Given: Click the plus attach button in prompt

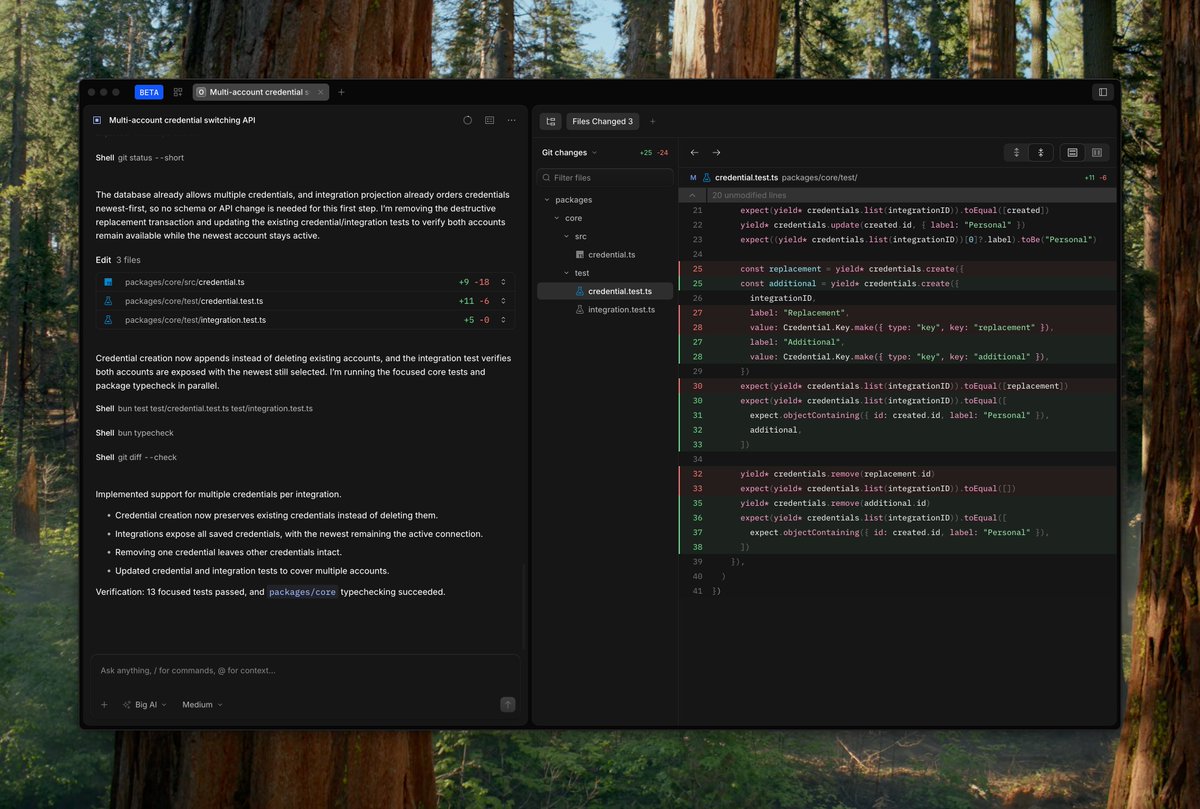Looking at the screenshot, I should (x=104, y=705).
